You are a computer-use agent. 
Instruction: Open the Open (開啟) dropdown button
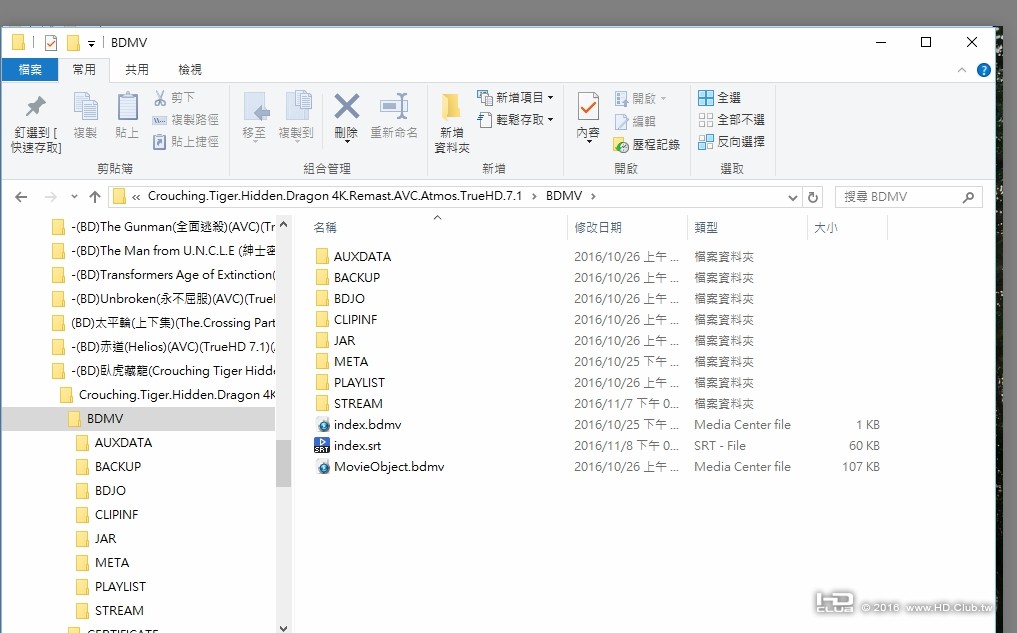tap(641, 99)
